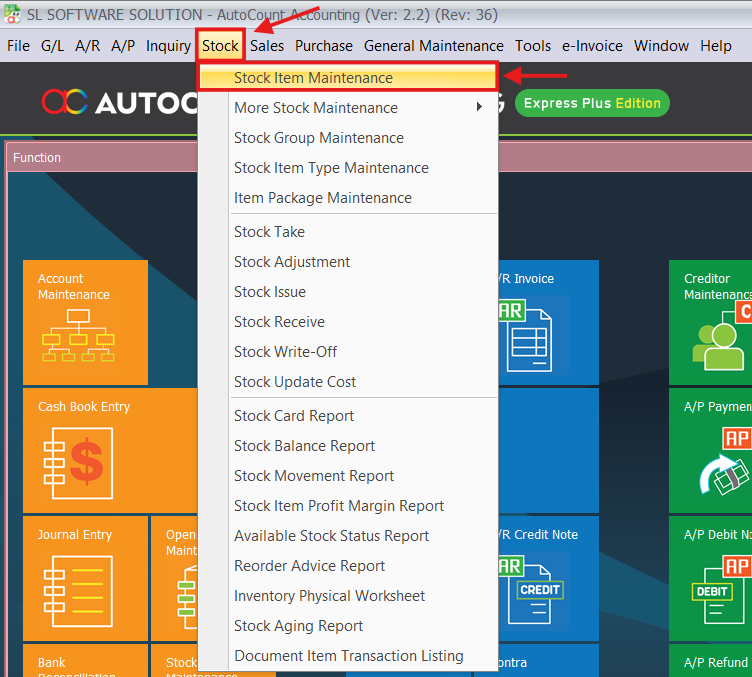Screen dimensions: 752x677
Task: Open the Account Maintenance tile
Action: click(x=85, y=322)
